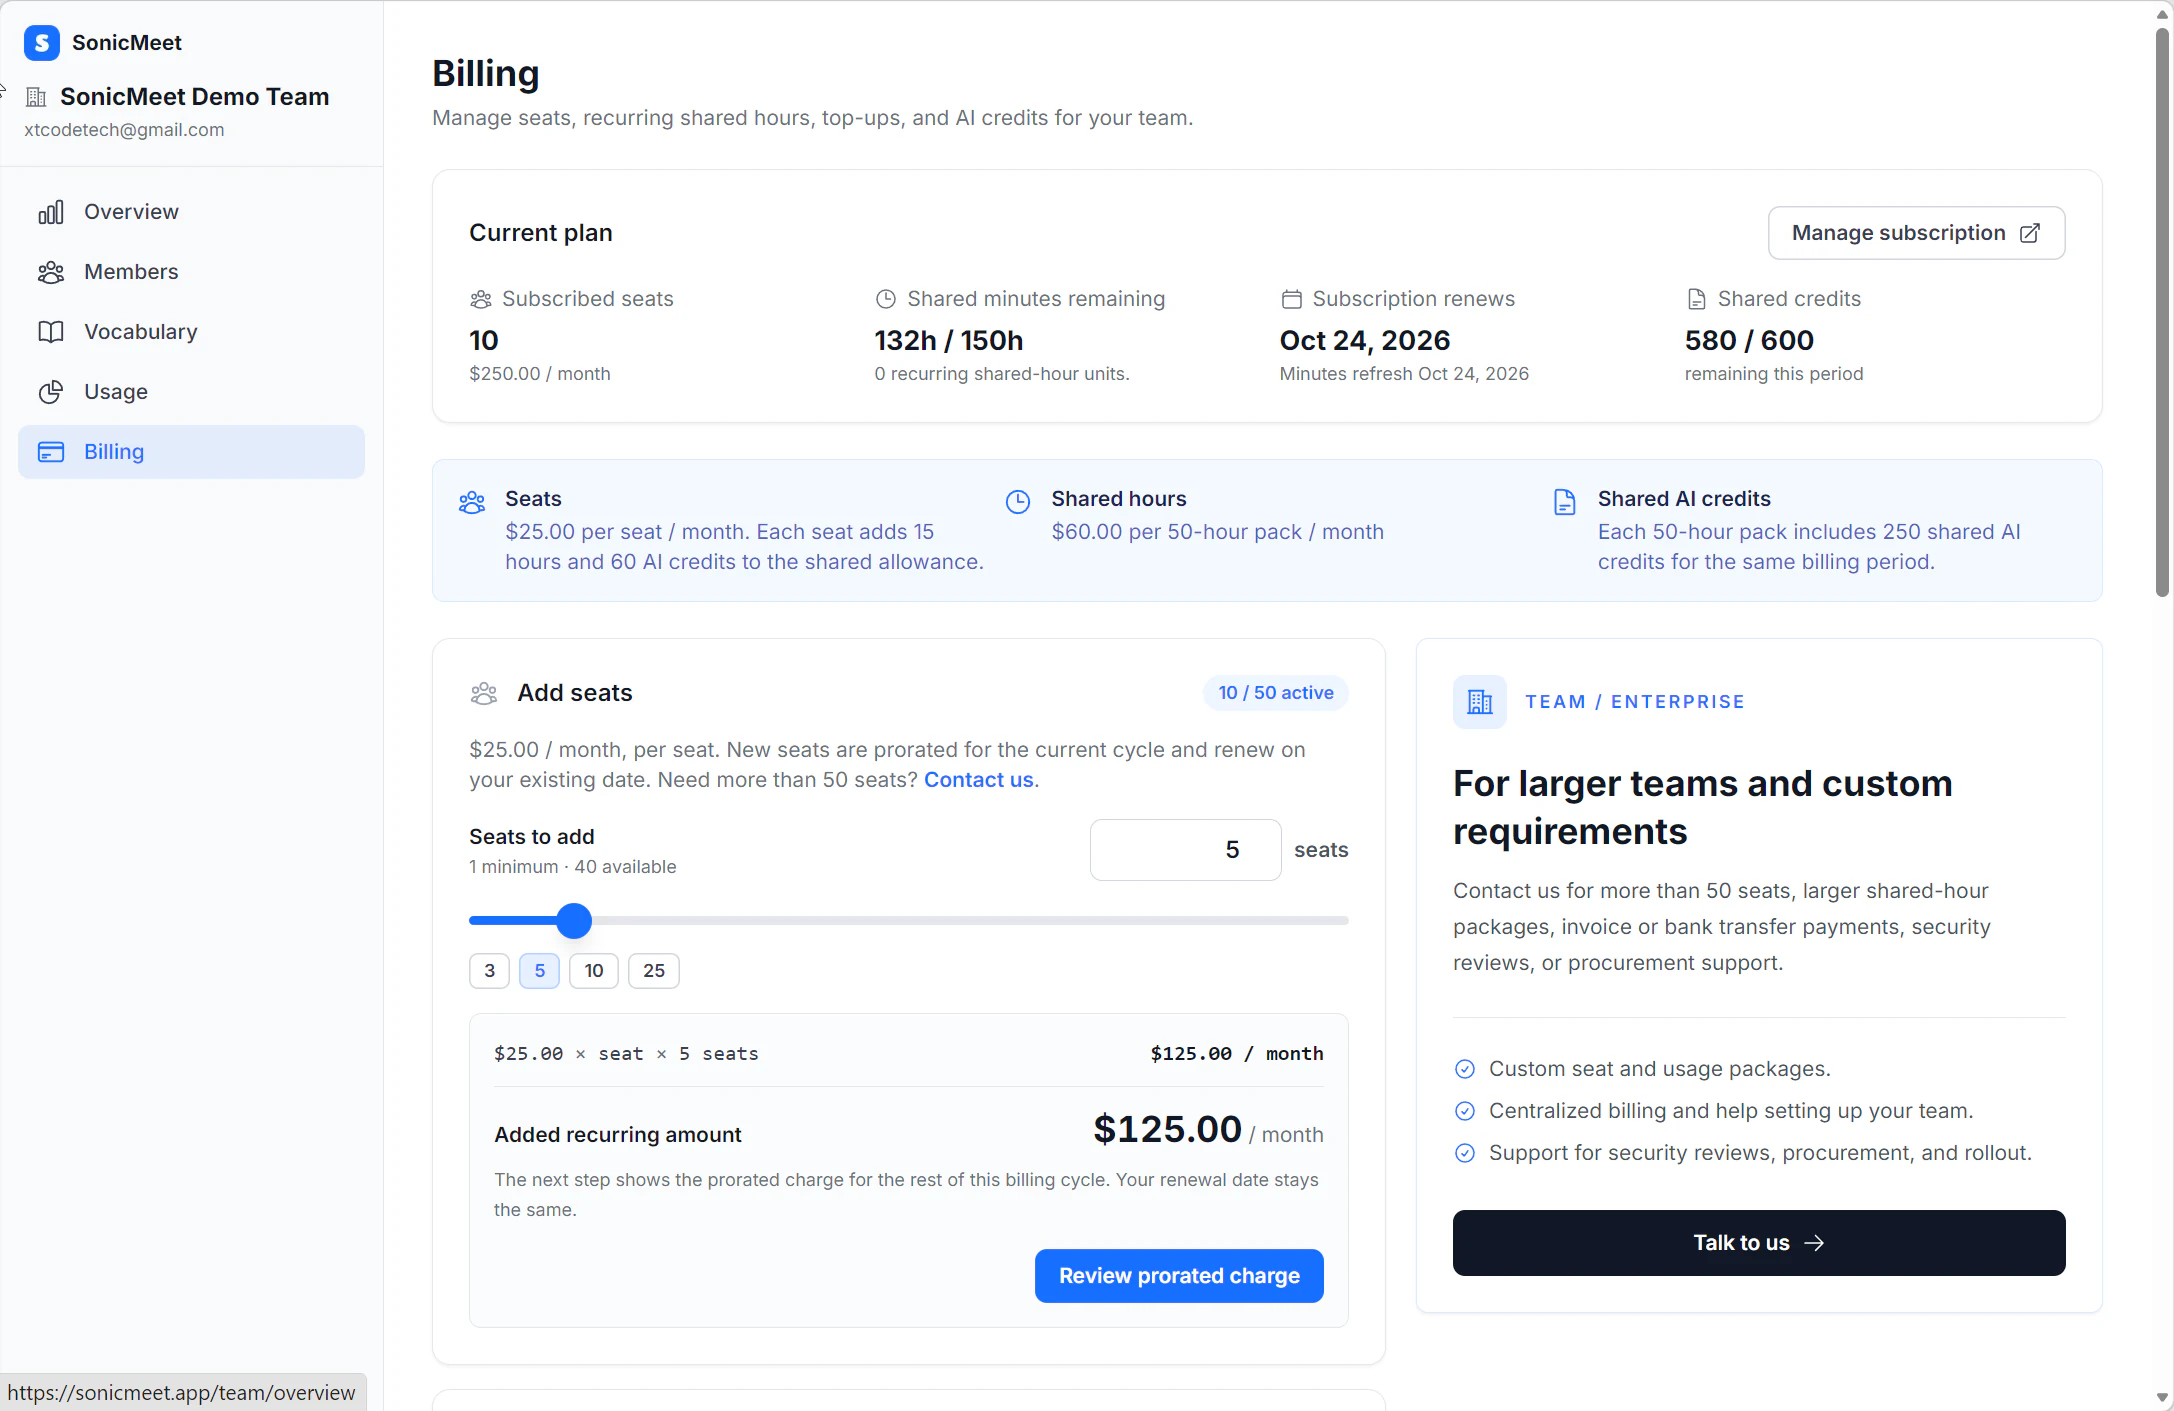This screenshot has height=1411, width=2174.
Task: Follow the Contact us link
Action: 979,780
